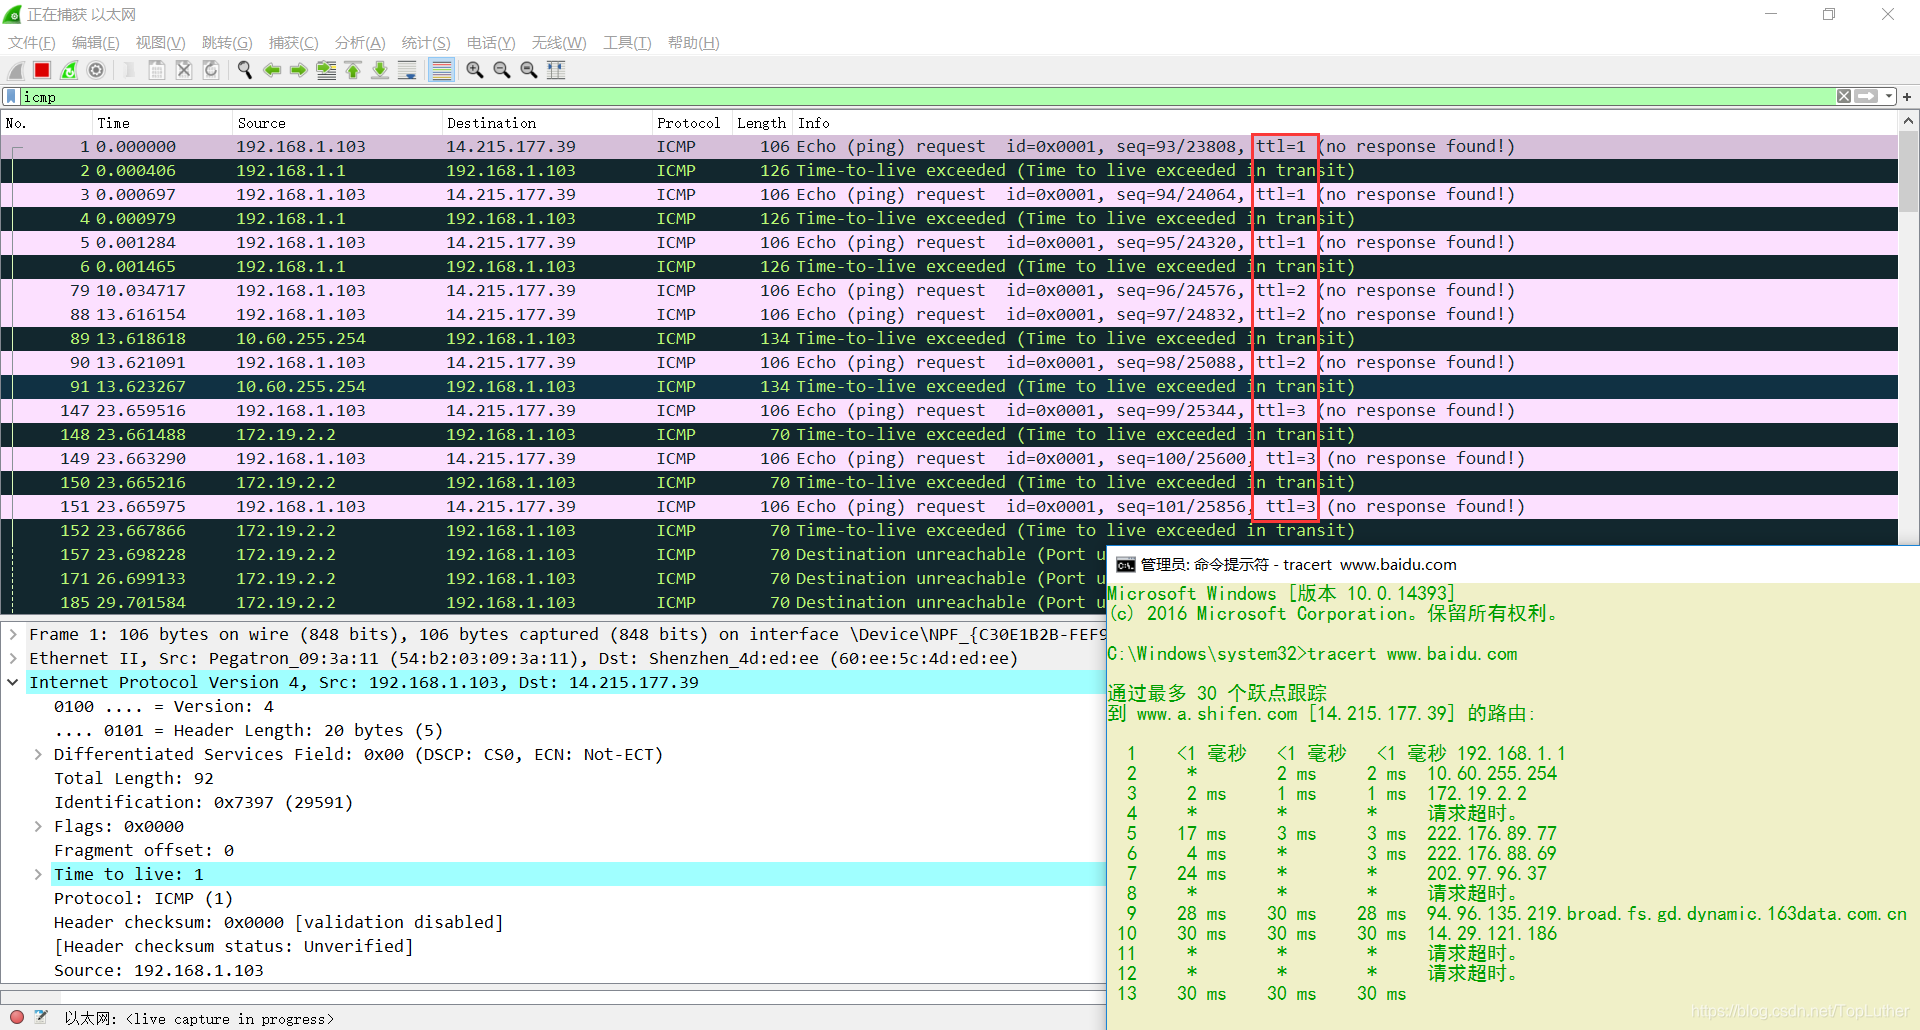Clear the icmp display filter
The height and width of the screenshot is (1030, 1920).
click(1844, 97)
